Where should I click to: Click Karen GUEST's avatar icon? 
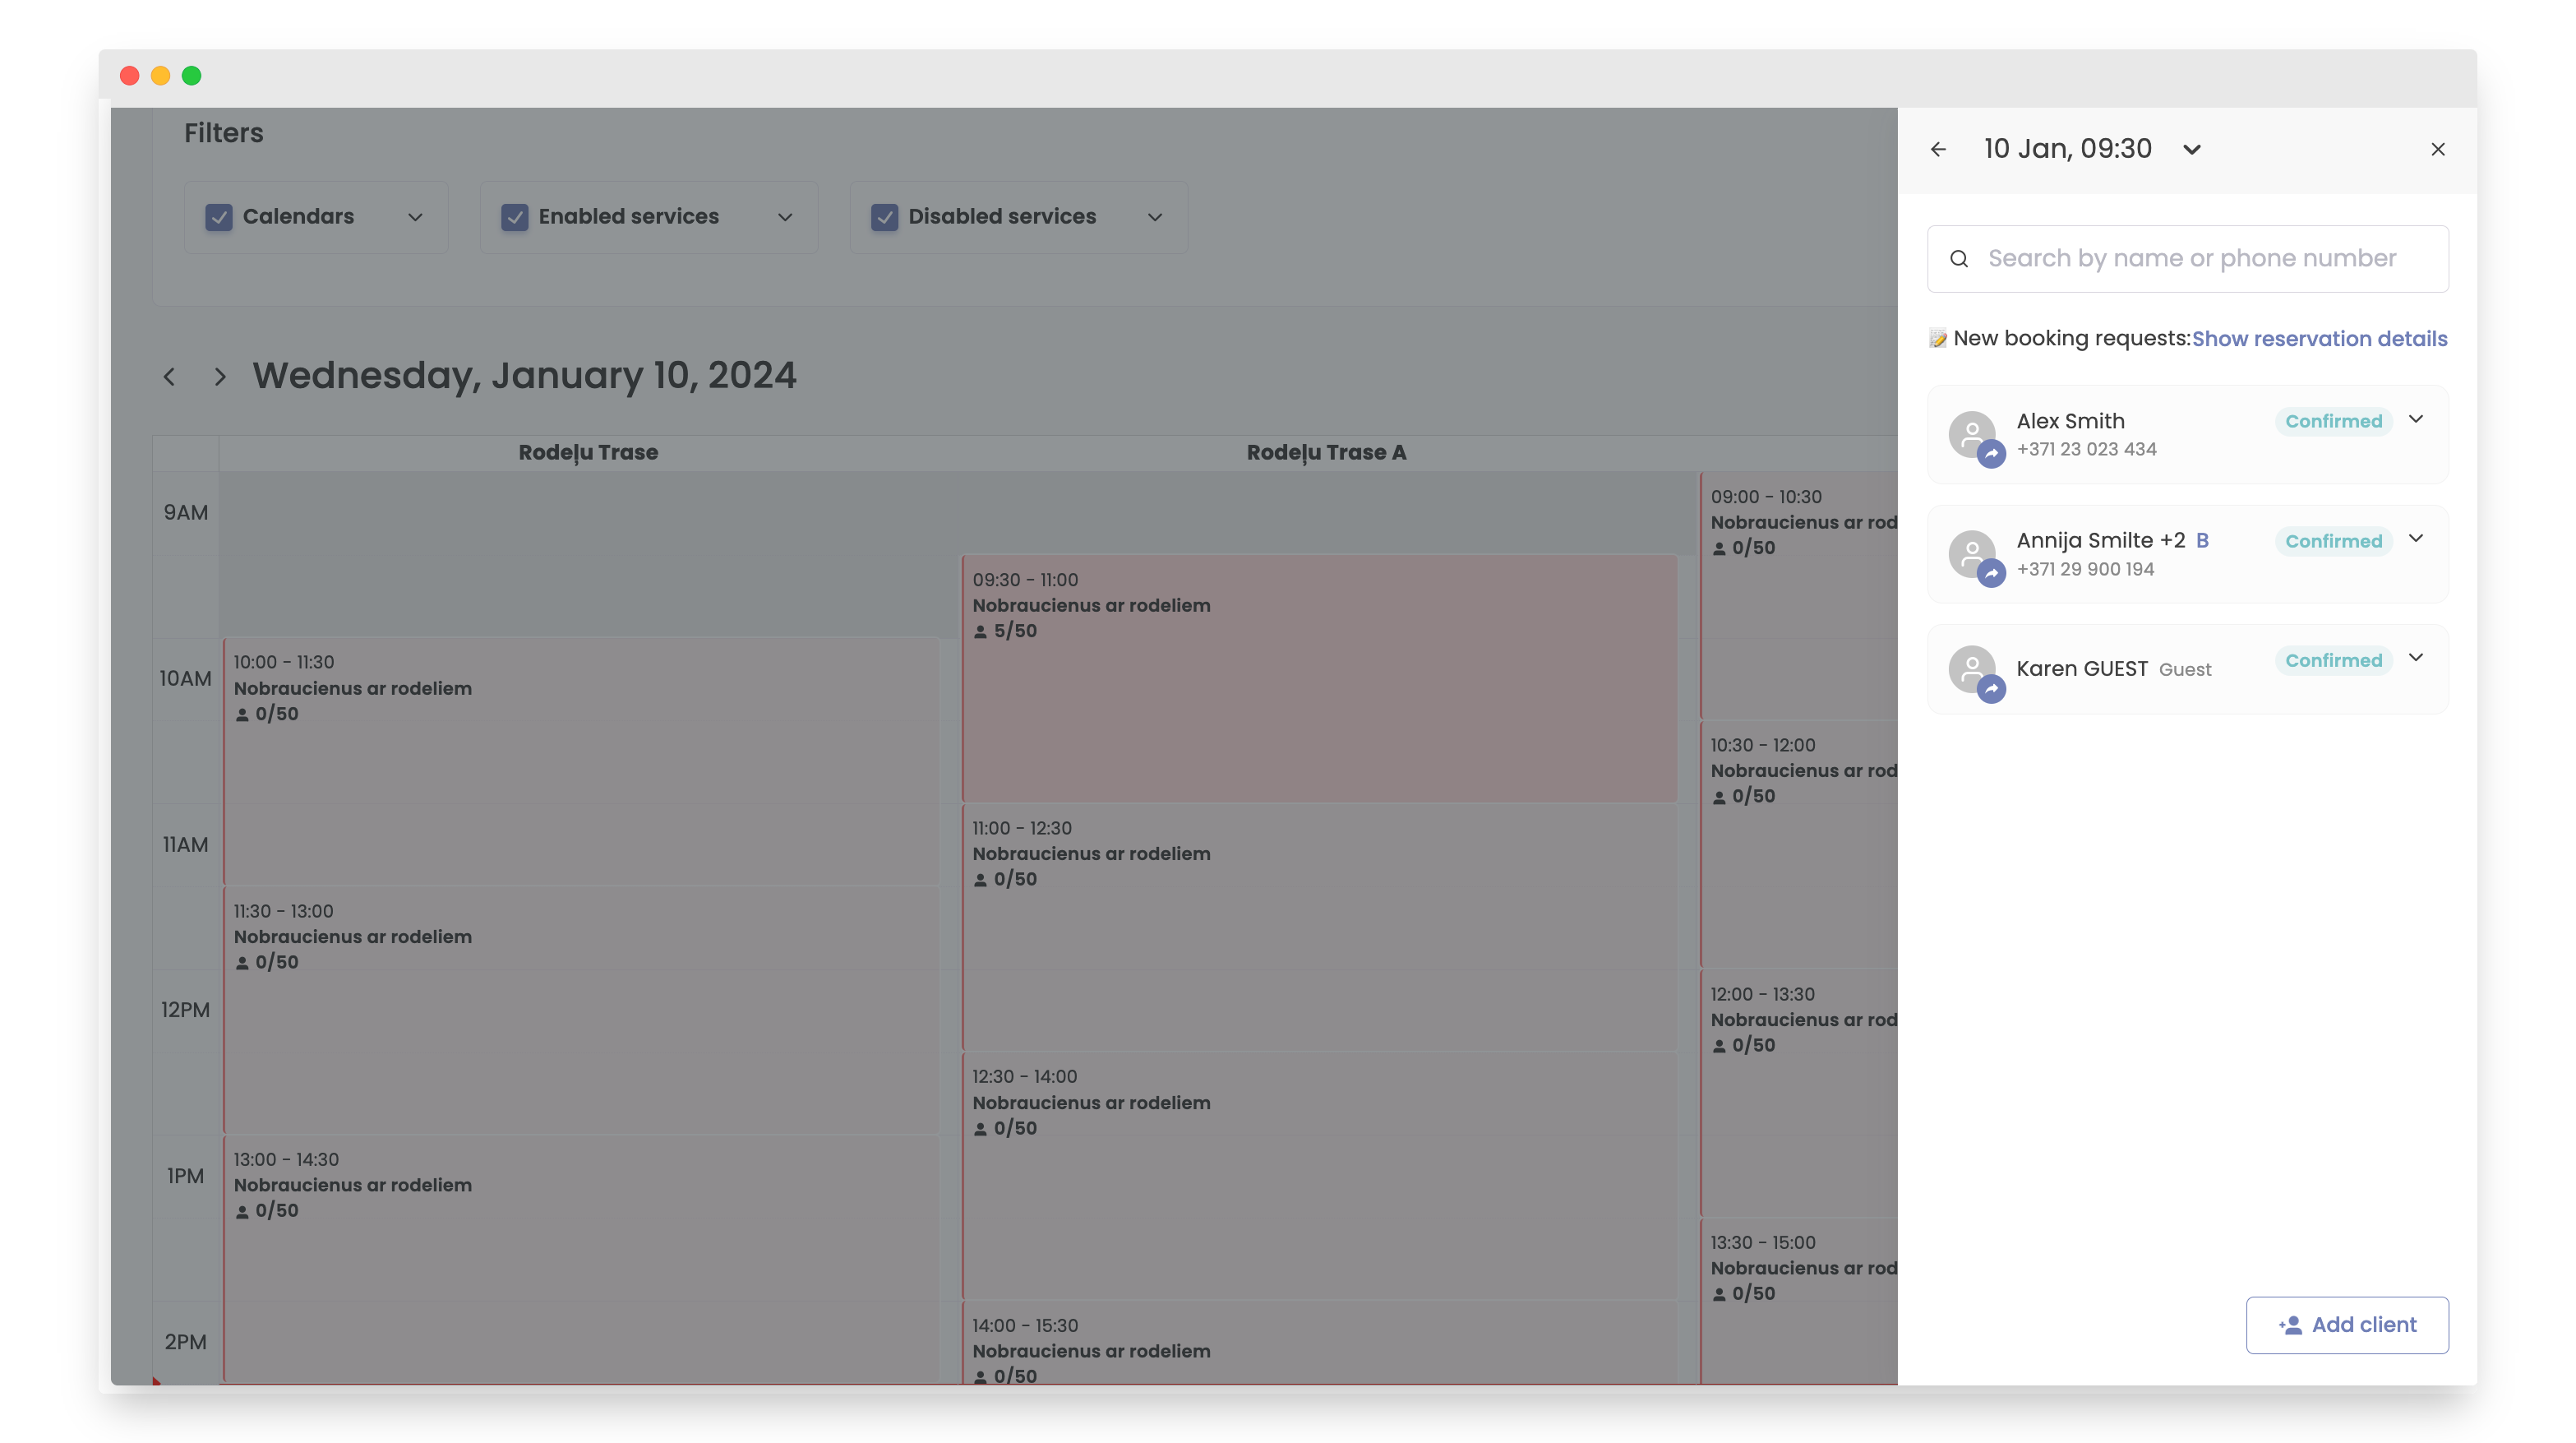(x=1972, y=669)
